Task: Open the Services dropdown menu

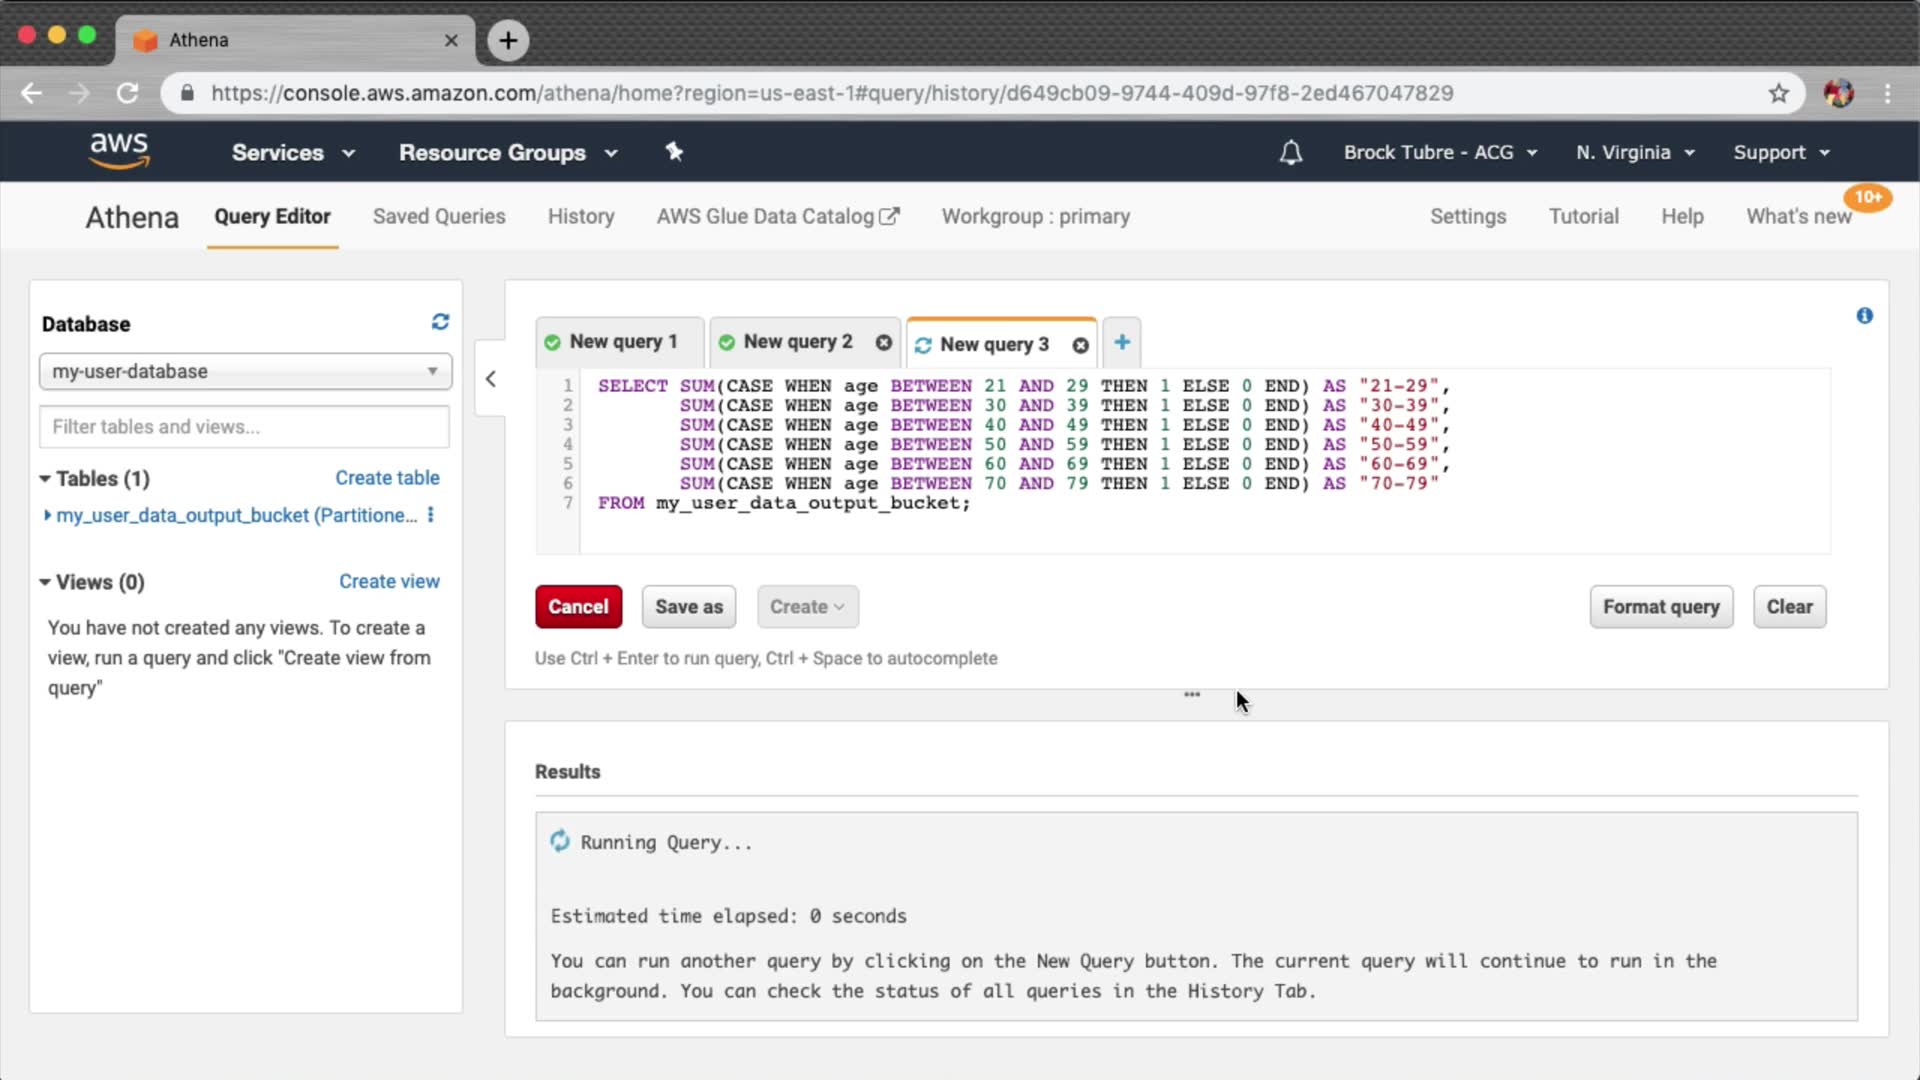Action: 293,153
